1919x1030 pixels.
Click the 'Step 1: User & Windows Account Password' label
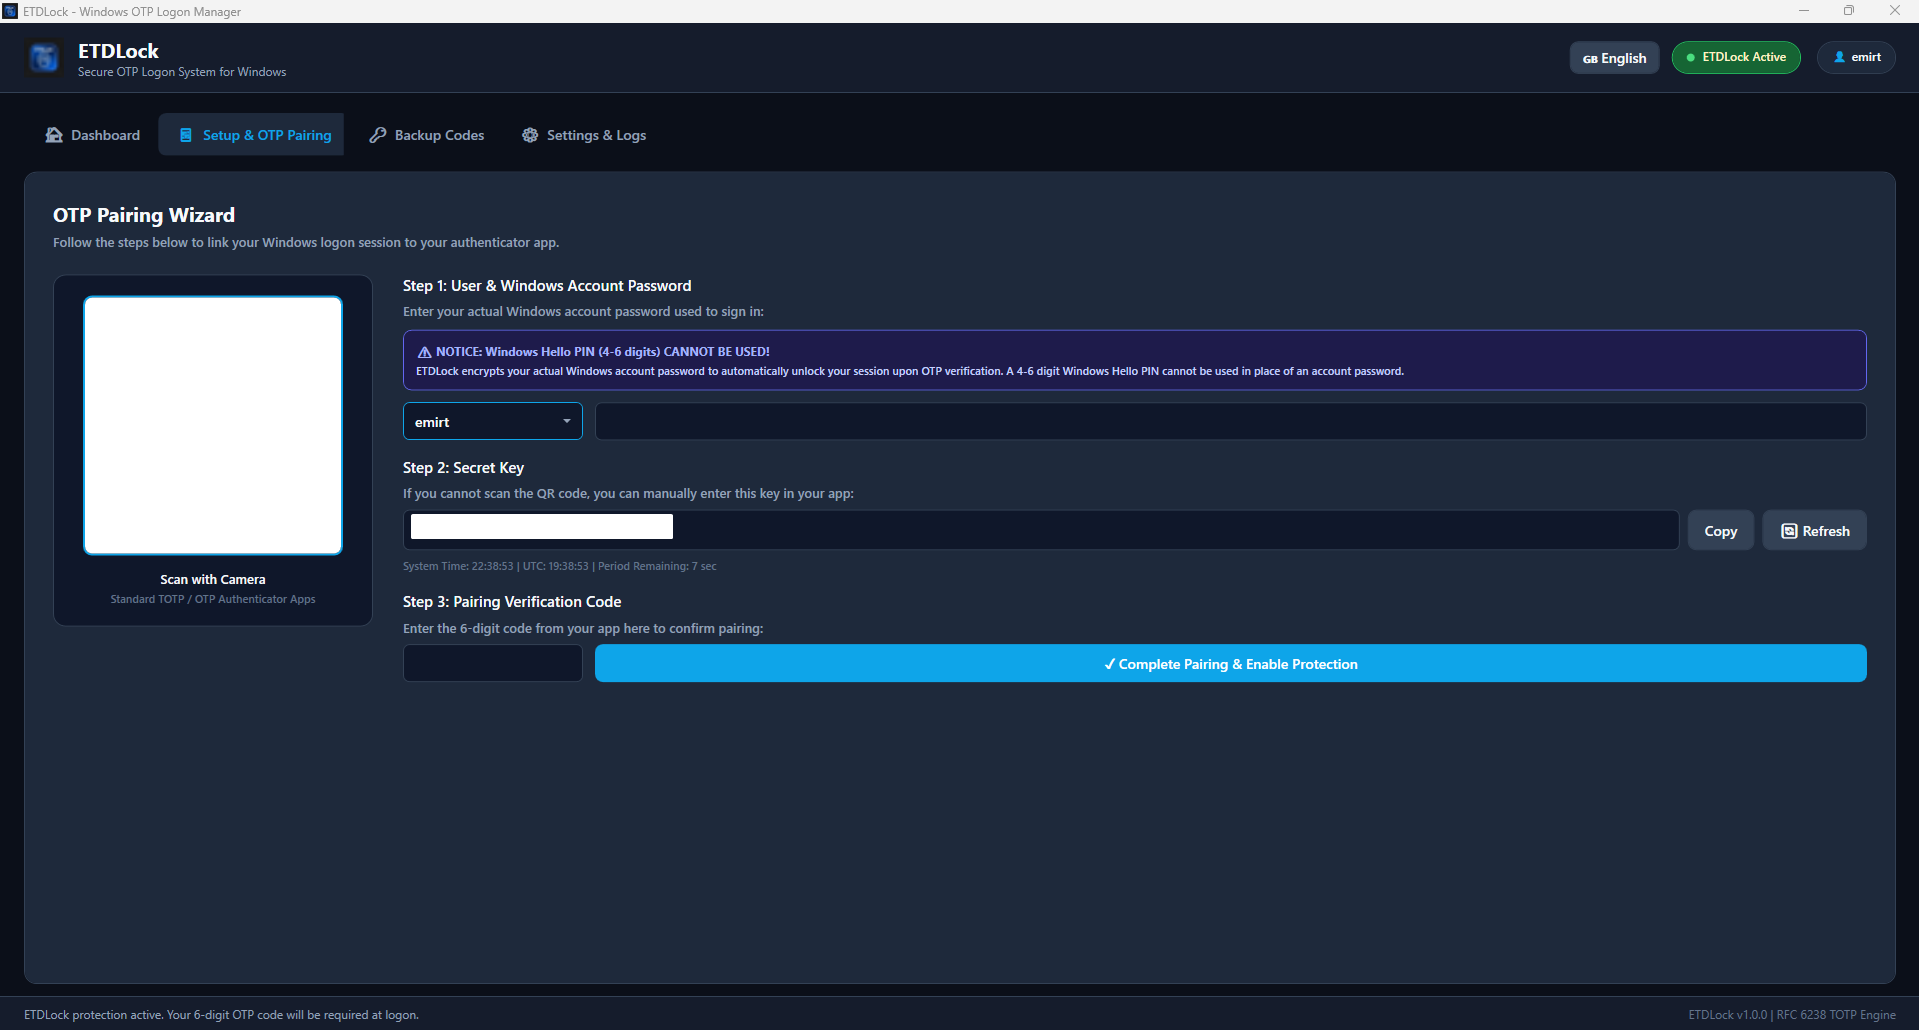tap(547, 286)
